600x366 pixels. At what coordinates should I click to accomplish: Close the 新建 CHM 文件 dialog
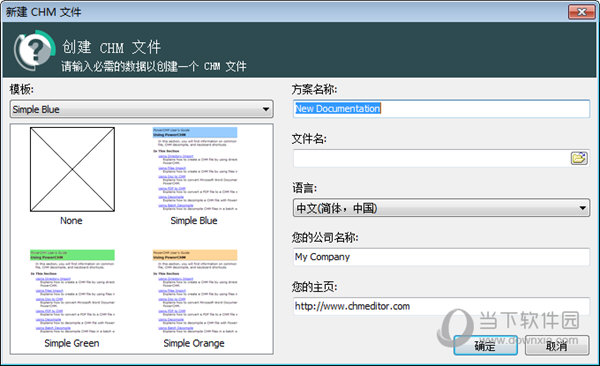tap(582, 12)
